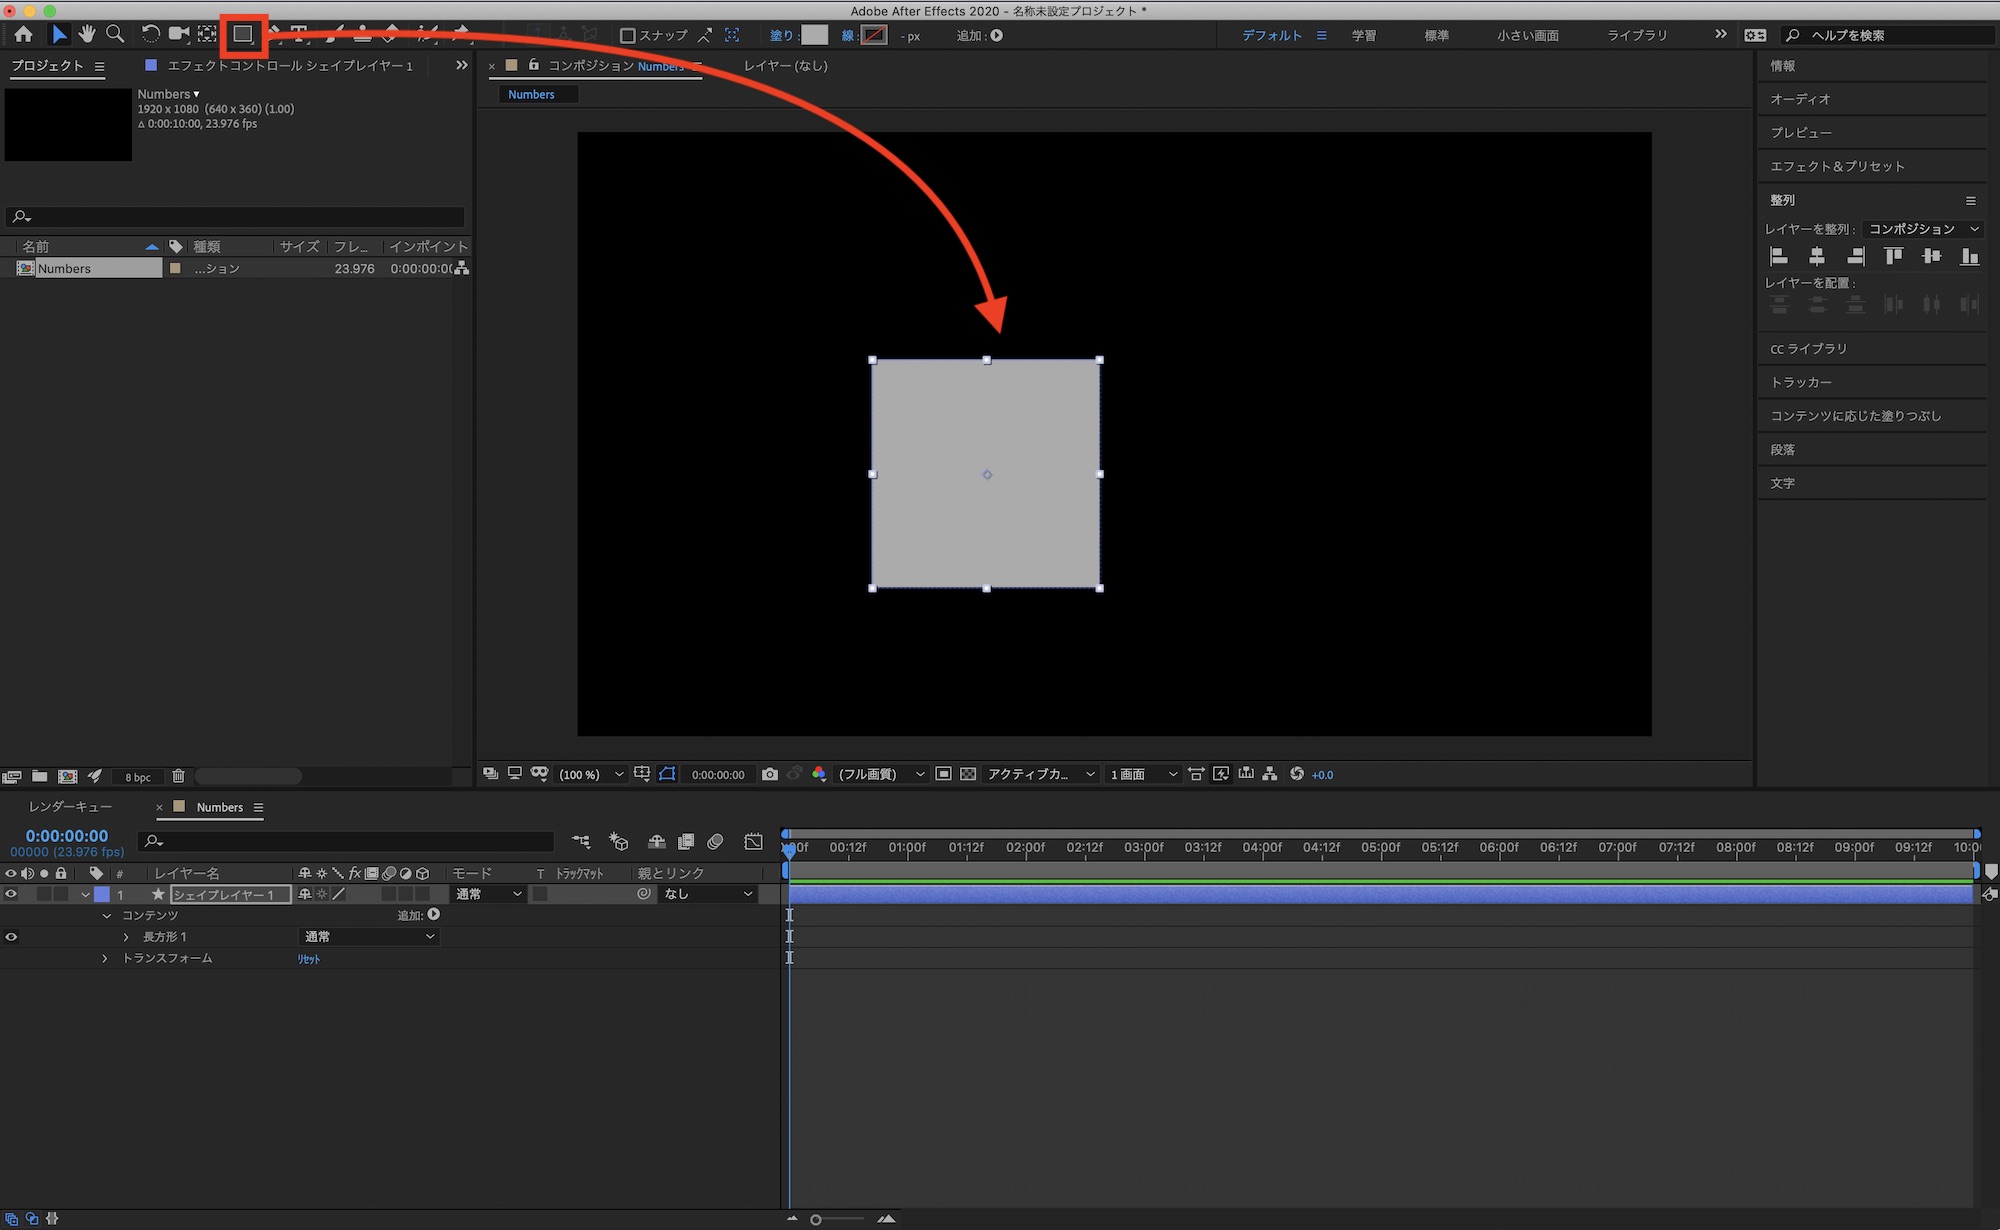Click the Home icon in toolbar
This screenshot has height=1230, width=2000.
click(23, 35)
